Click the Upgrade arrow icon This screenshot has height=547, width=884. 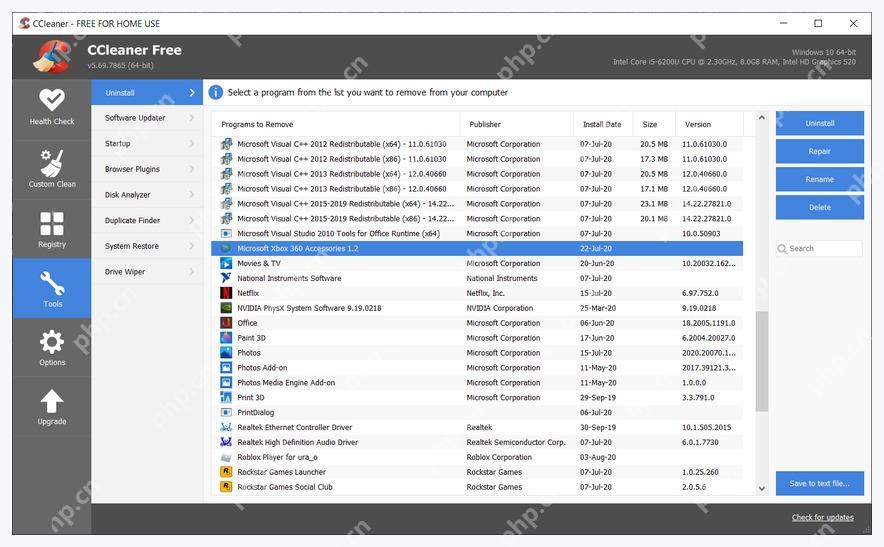(52, 402)
